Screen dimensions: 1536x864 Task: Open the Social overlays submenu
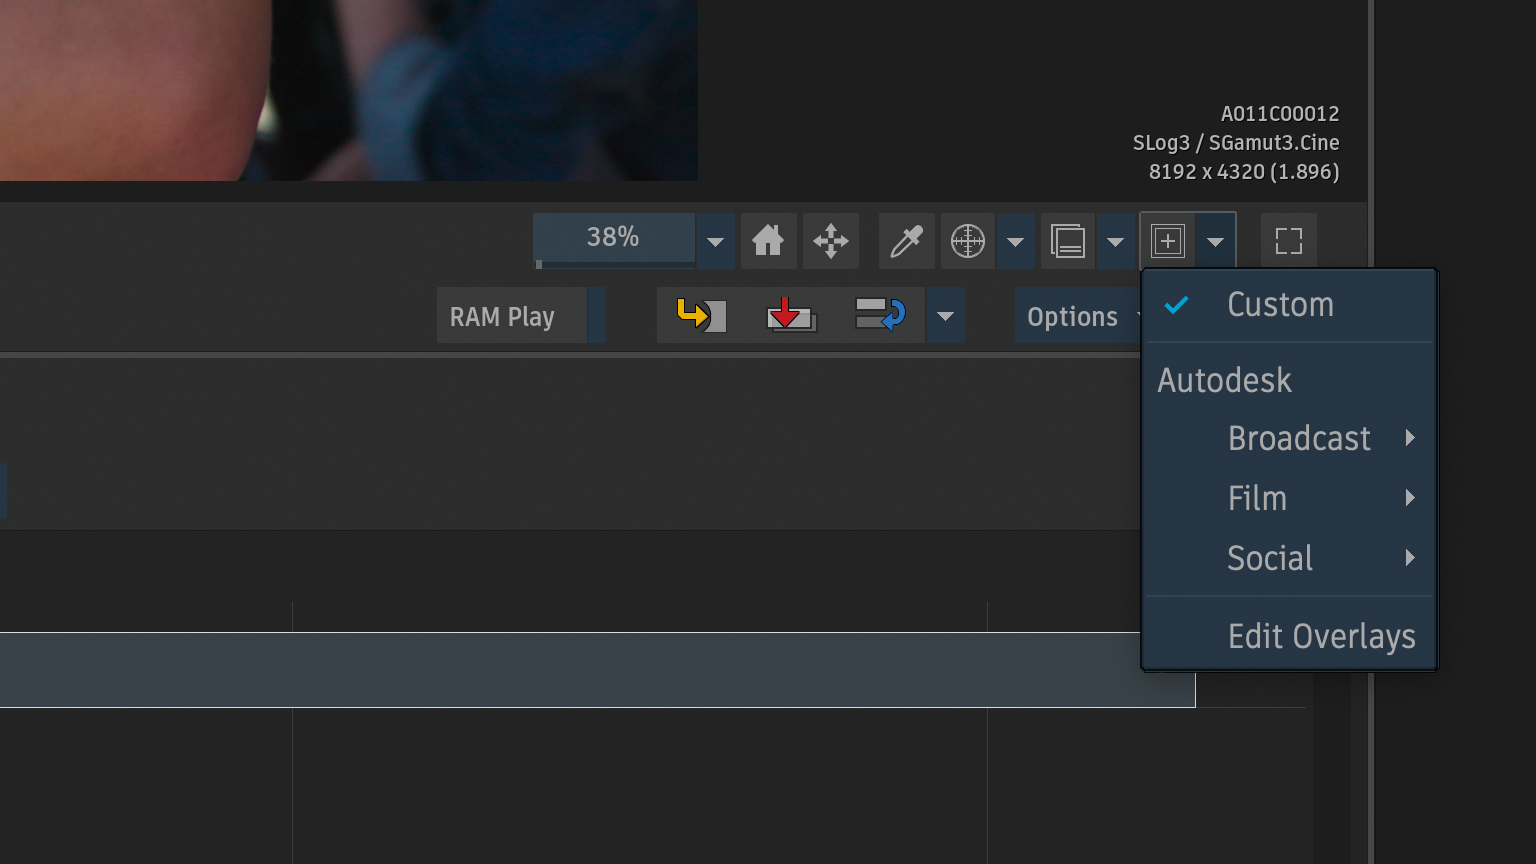click(1270, 558)
